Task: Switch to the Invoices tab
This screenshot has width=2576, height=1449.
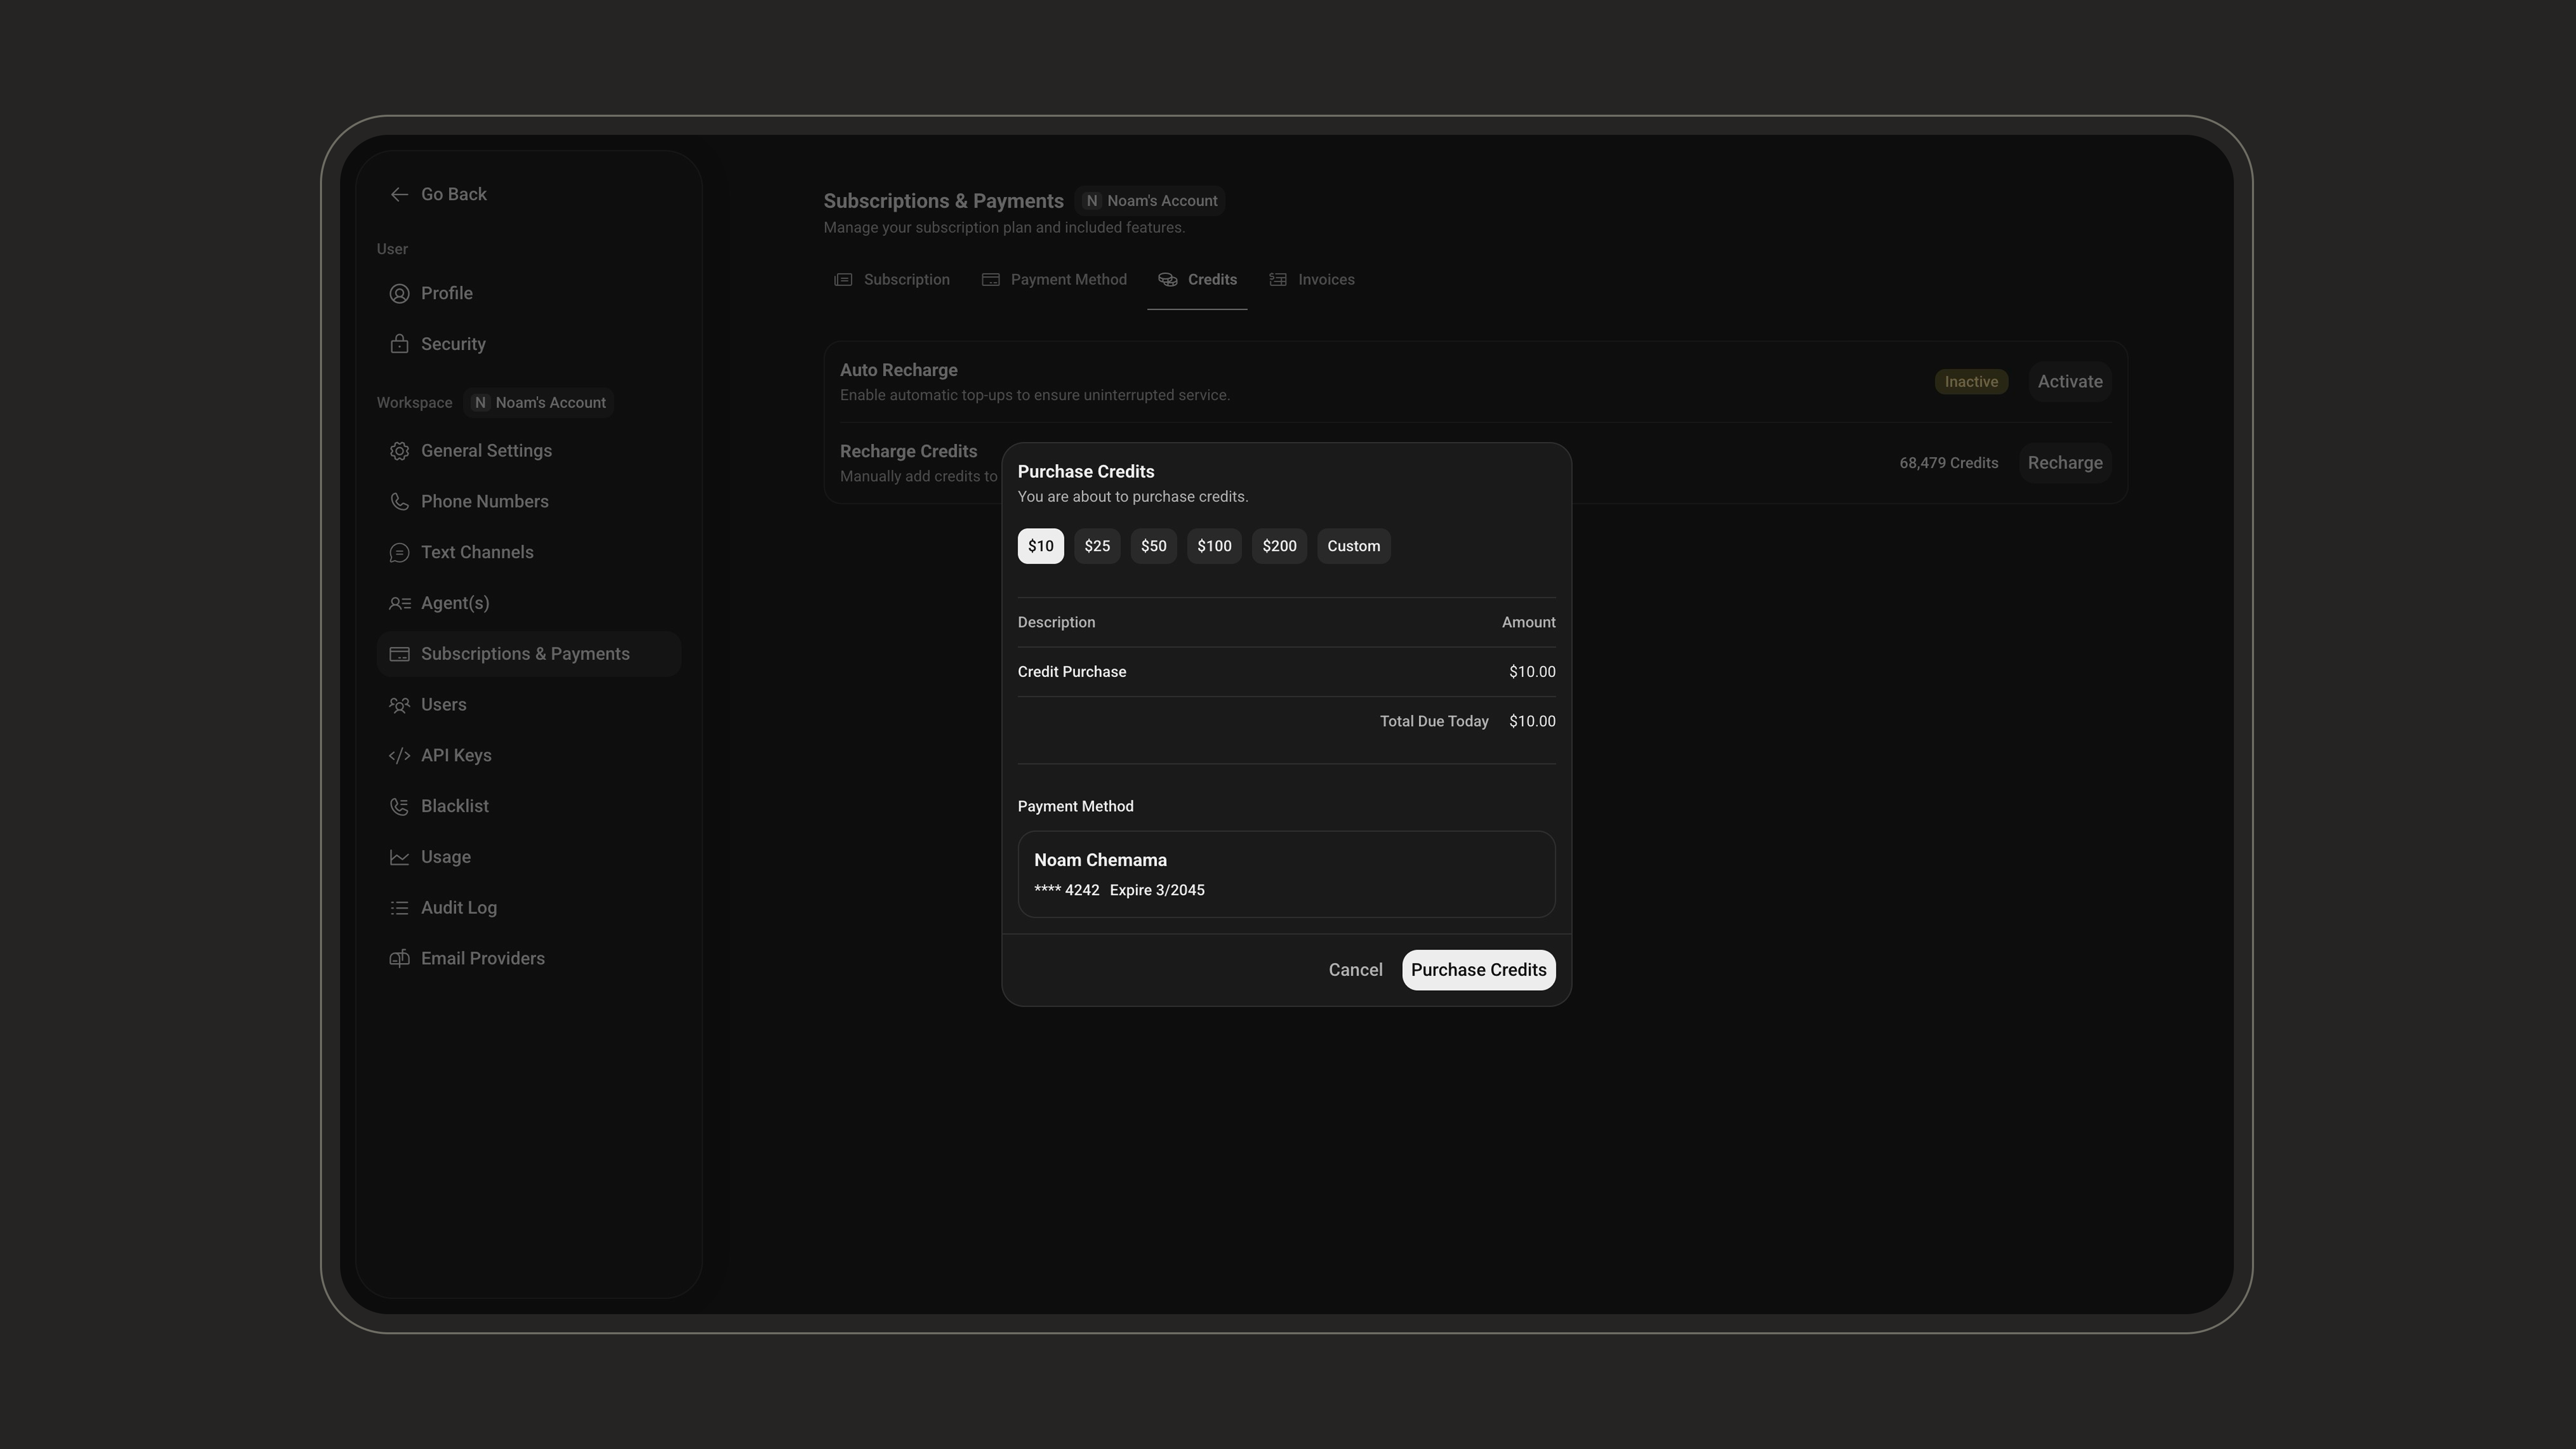Action: (1312, 280)
